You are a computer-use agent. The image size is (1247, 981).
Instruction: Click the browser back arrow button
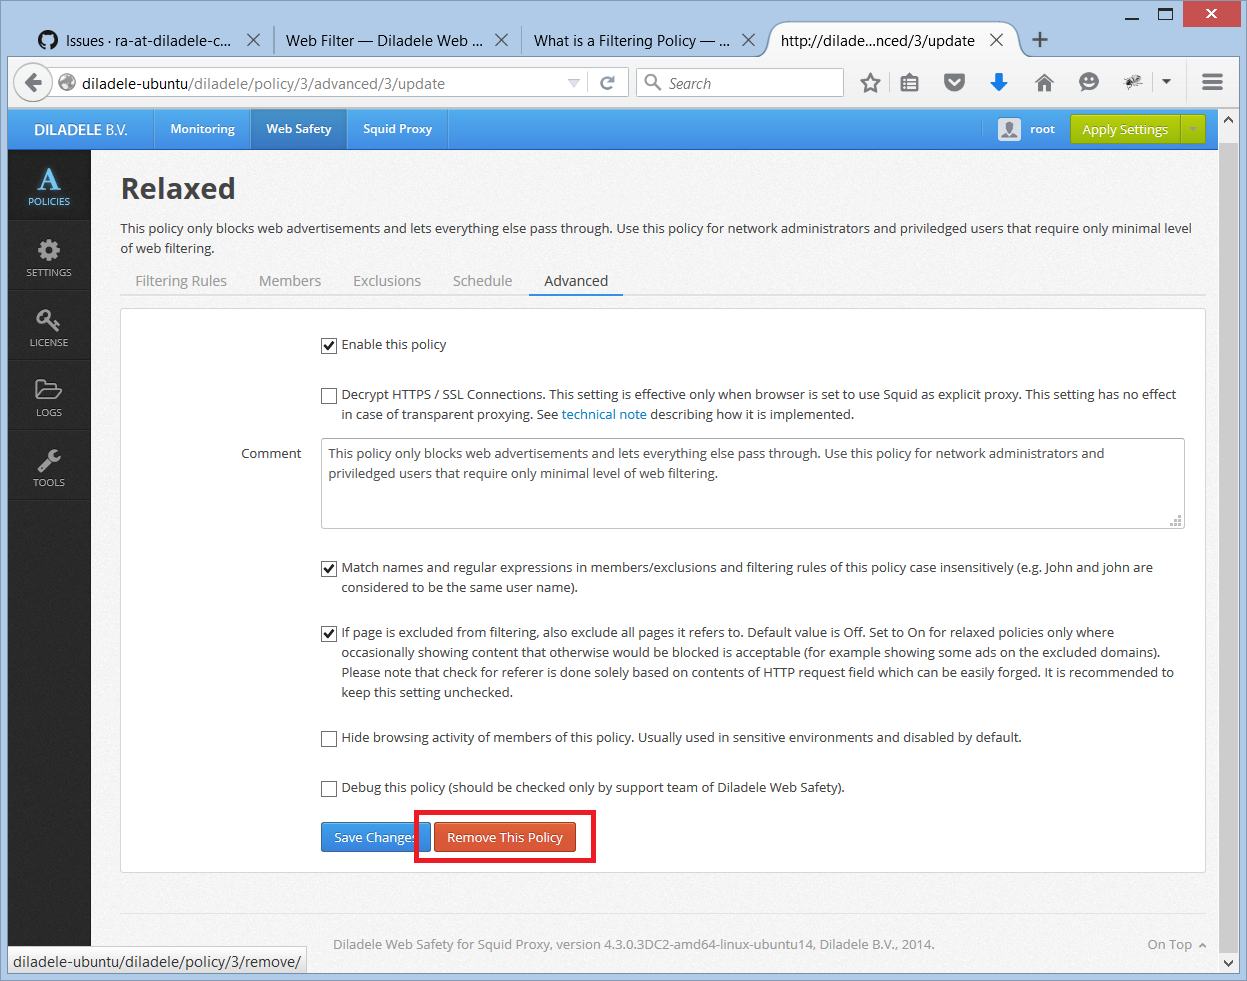[x=33, y=83]
